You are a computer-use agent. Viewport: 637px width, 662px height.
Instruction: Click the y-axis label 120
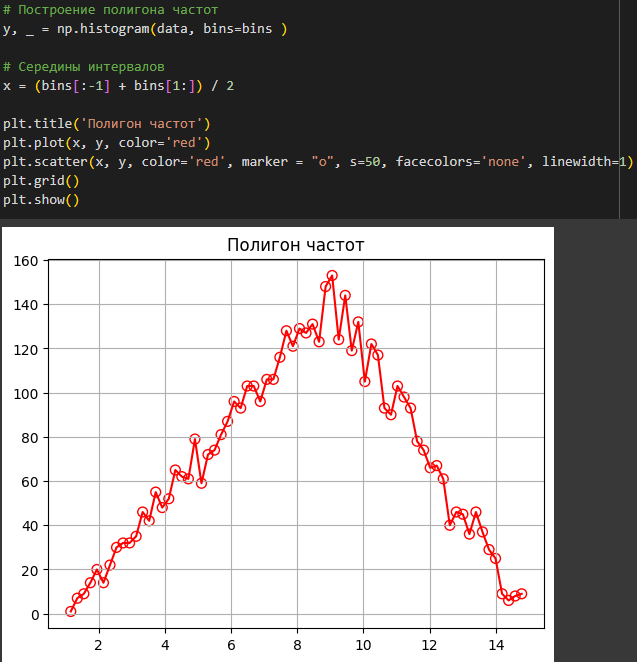[x=26, y=350]
